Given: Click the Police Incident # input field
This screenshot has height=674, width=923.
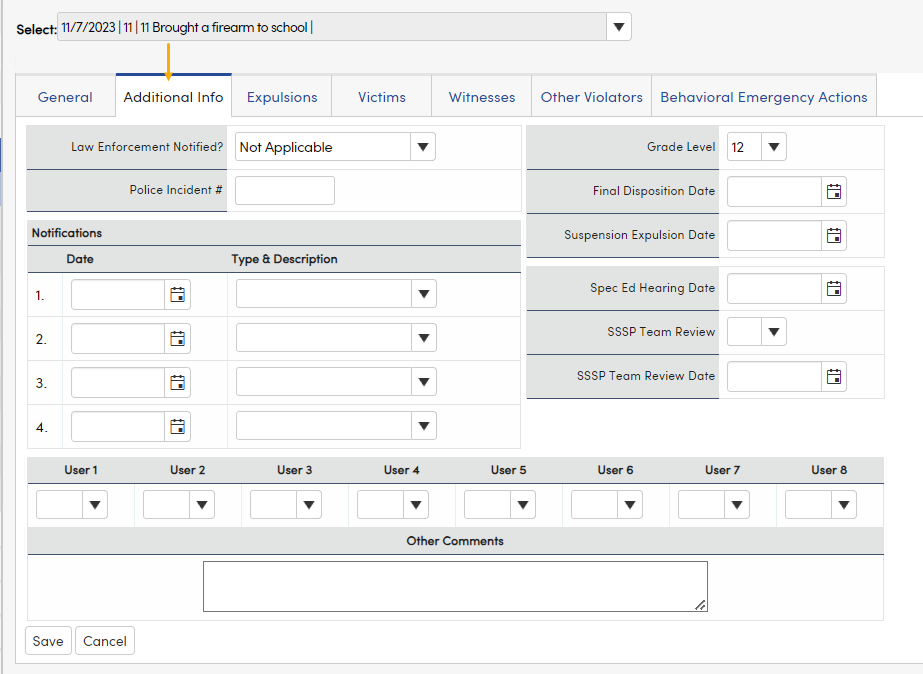Looking at the screenshot, I should (x=284, y=190).
